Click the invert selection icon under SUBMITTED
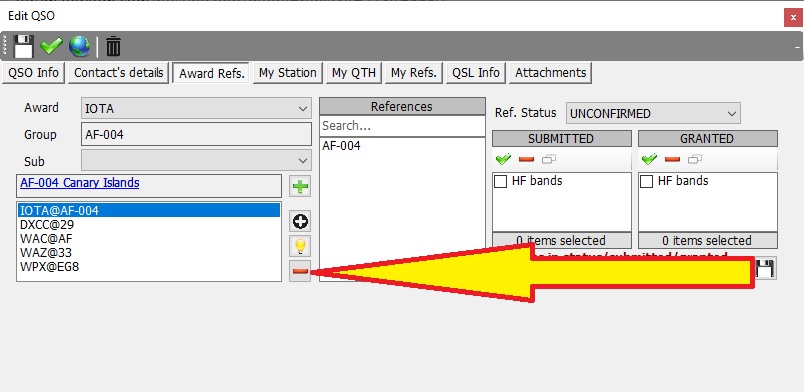The height and width of the screenshot is (392, 804). 549,159
